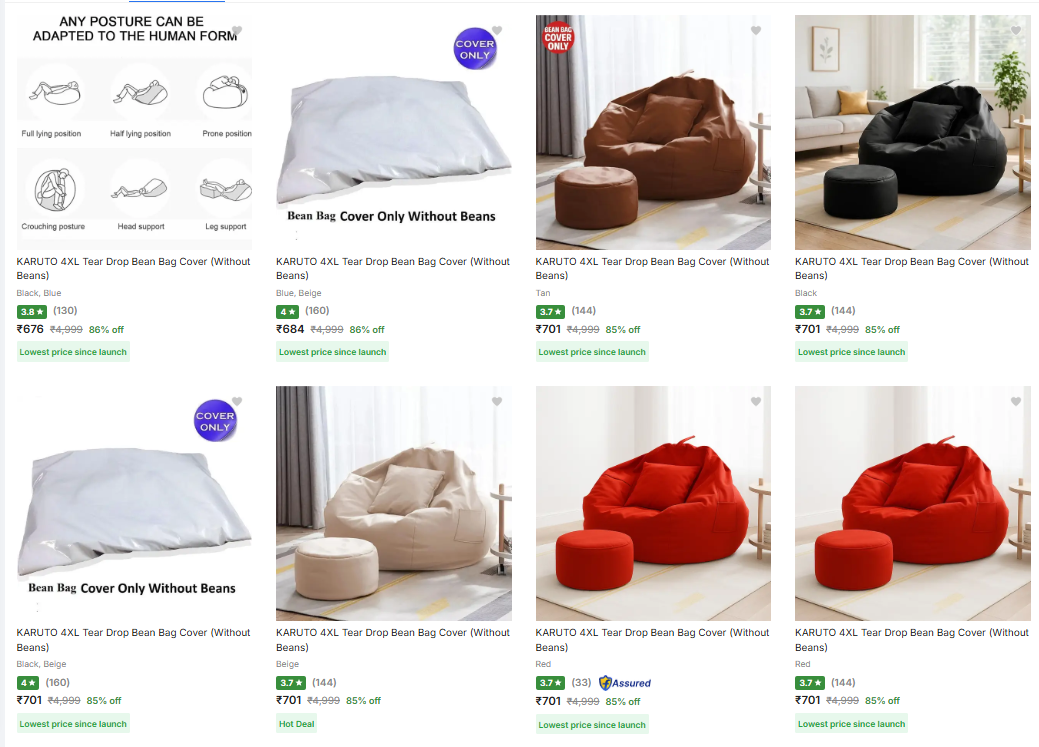Click the (33) reviews count
This screenshot has width=1039, height=747.
[x=581, y=683]
